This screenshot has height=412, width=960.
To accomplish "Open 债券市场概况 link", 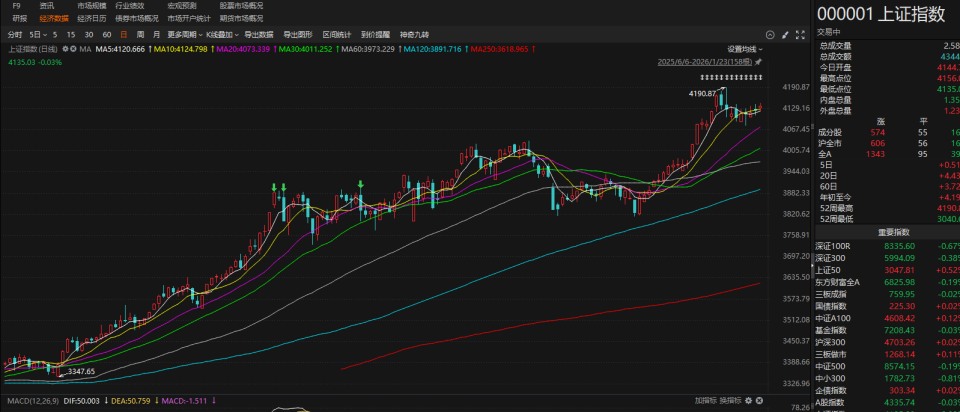I will 137,18.
